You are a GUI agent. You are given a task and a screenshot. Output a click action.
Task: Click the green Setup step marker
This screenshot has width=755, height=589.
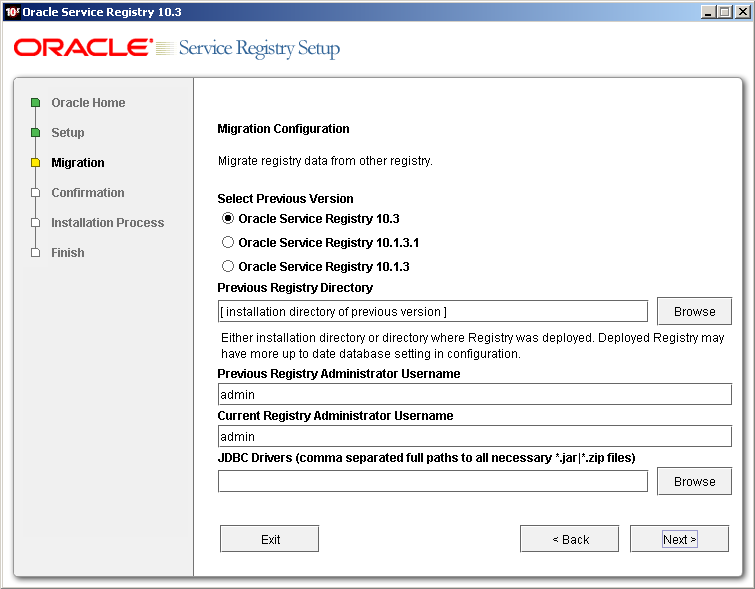tap(36, 132)
